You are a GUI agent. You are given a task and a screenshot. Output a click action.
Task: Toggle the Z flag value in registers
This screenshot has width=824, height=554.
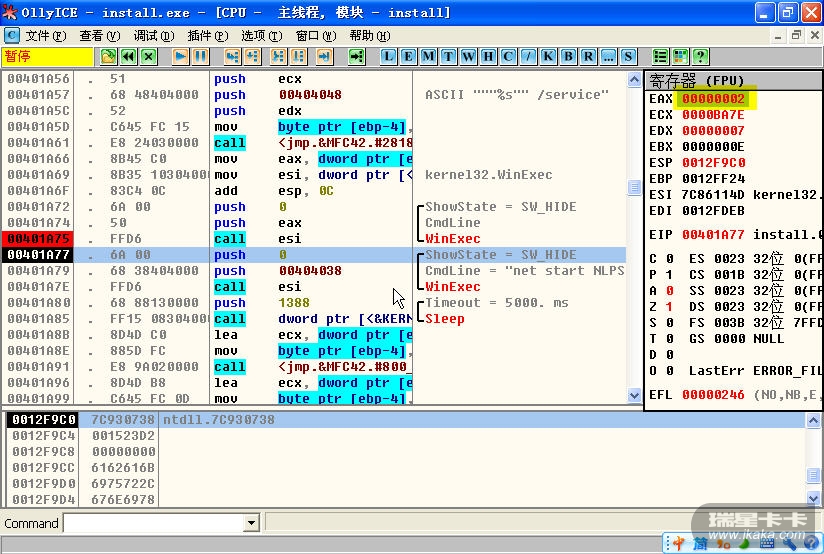(x=669, y=307)
